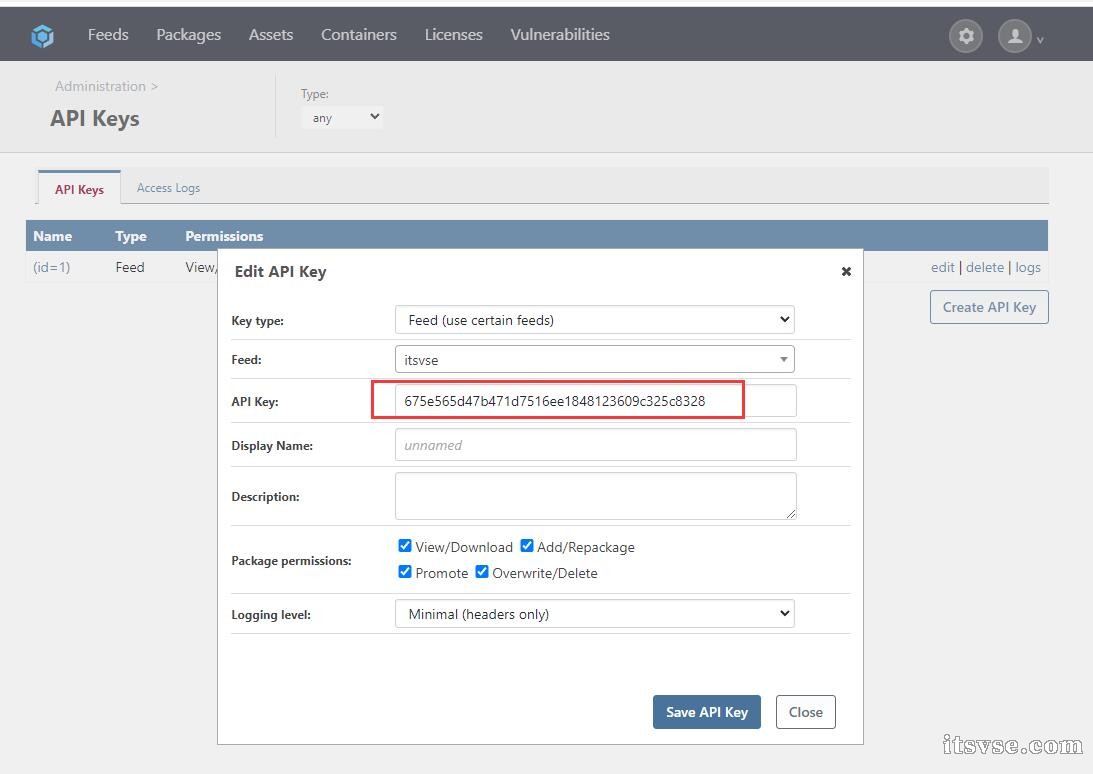Click the Description resize handle

pos(790,514)
